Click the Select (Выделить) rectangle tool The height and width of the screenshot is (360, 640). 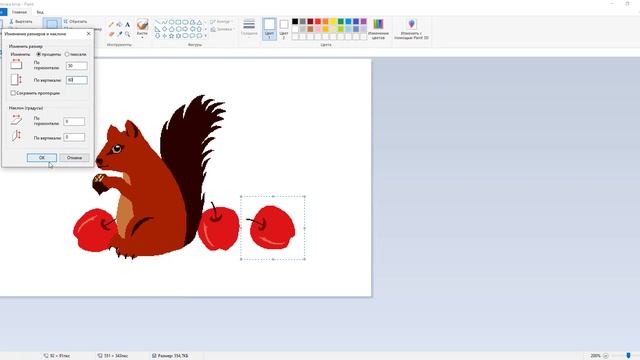coord(52,24)
